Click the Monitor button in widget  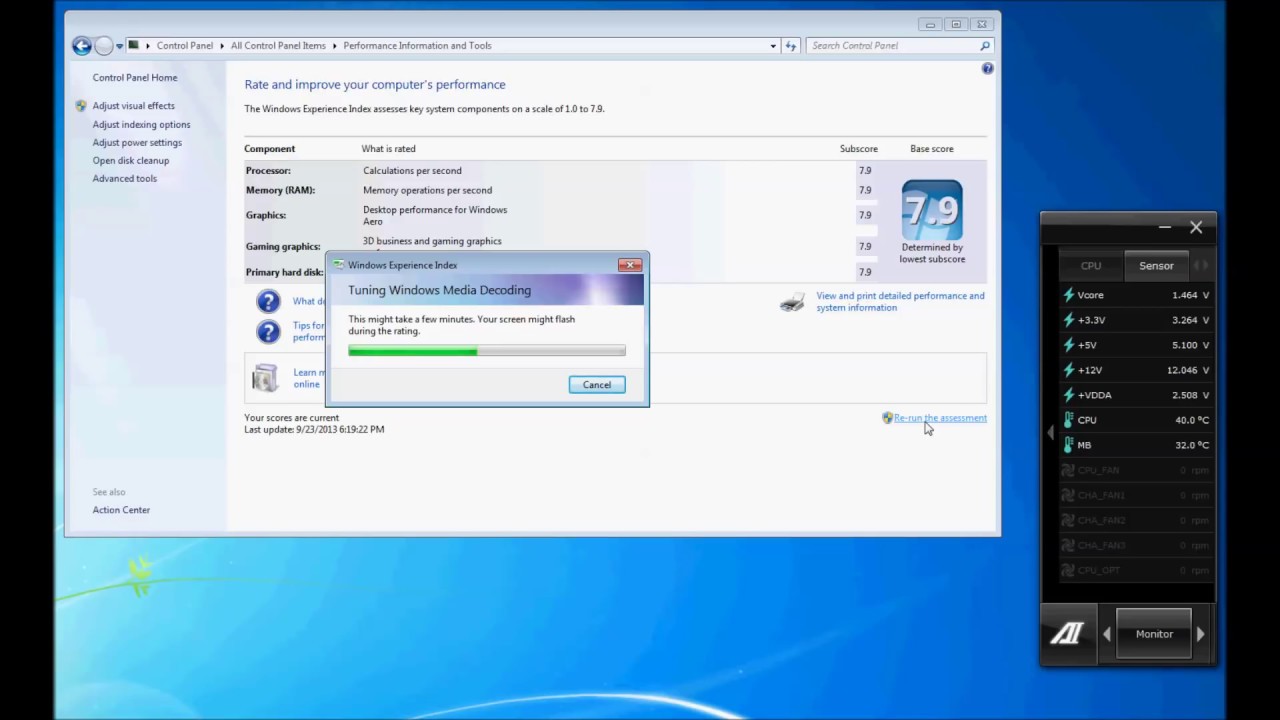[x=1154, y=634]
